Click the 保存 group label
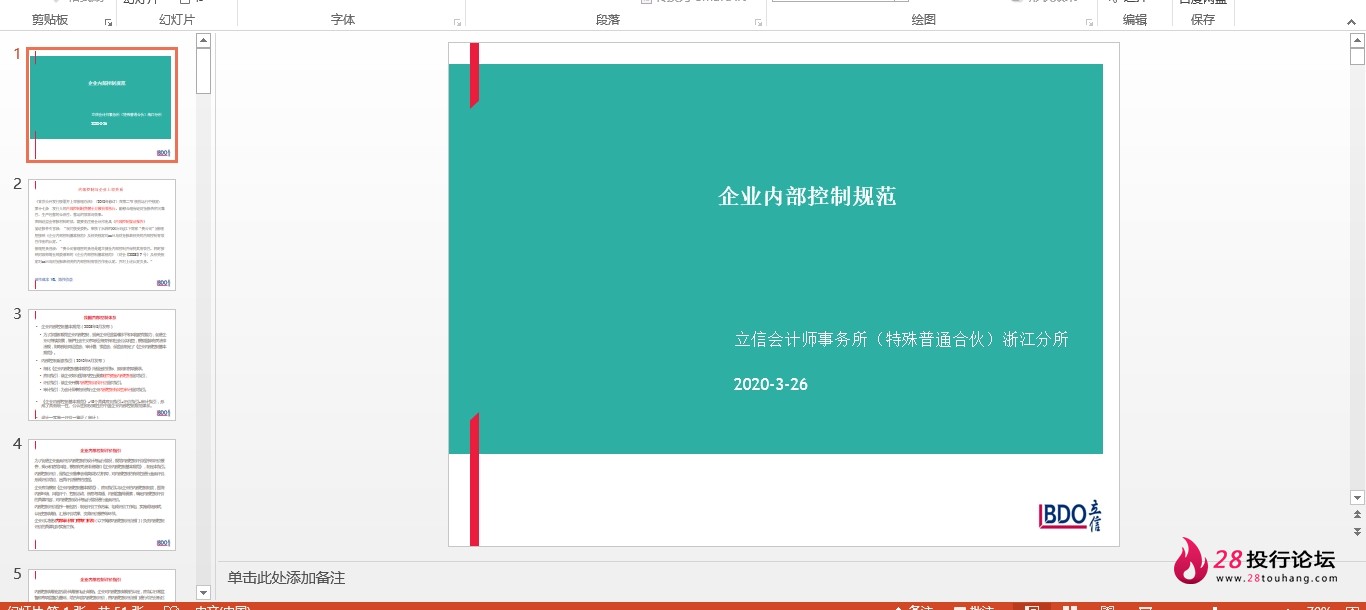Screen dimensions: 1366x610 (1203, 20)
